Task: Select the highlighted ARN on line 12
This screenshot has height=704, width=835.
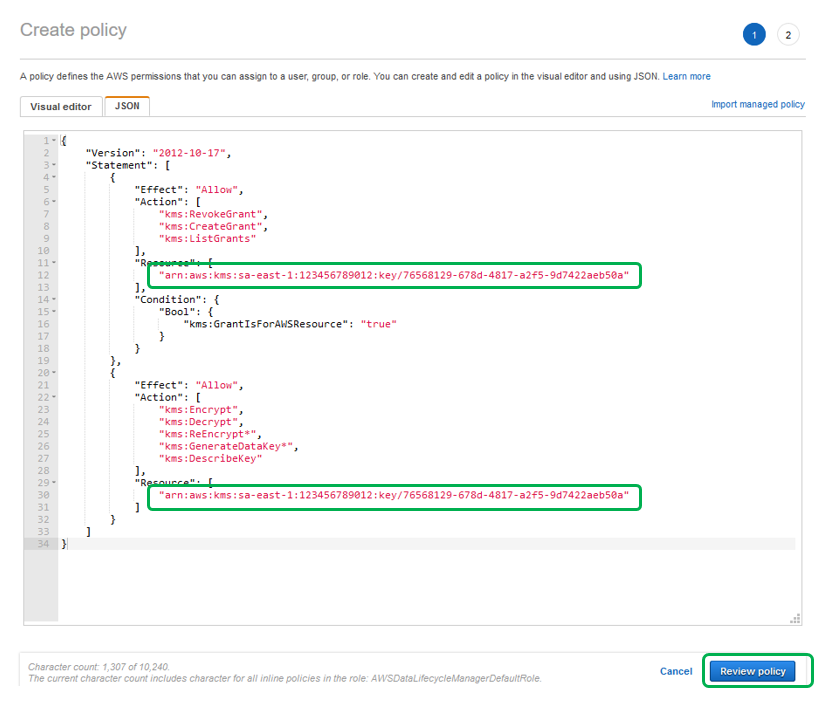Action: 395,274
